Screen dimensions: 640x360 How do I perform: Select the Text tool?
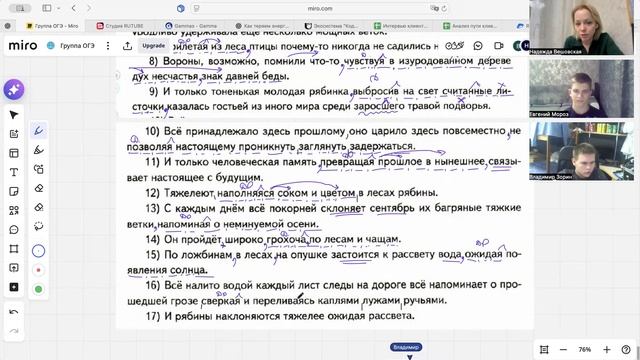pos(14,172)
